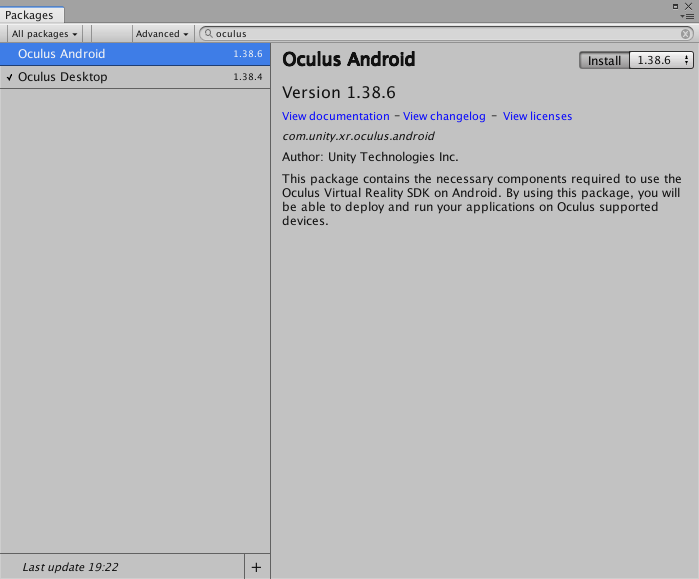Maximize the Packages panel
The image size is (699, 579).
point(675,6)
